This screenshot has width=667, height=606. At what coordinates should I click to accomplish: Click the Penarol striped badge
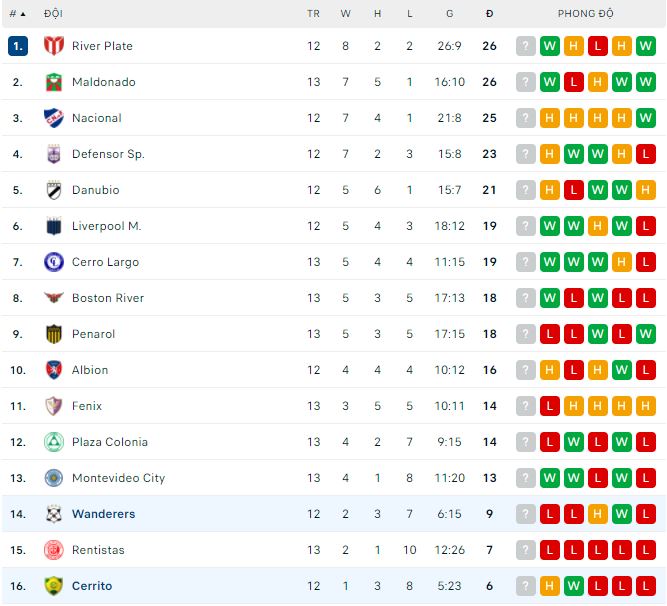coord(53,334)
